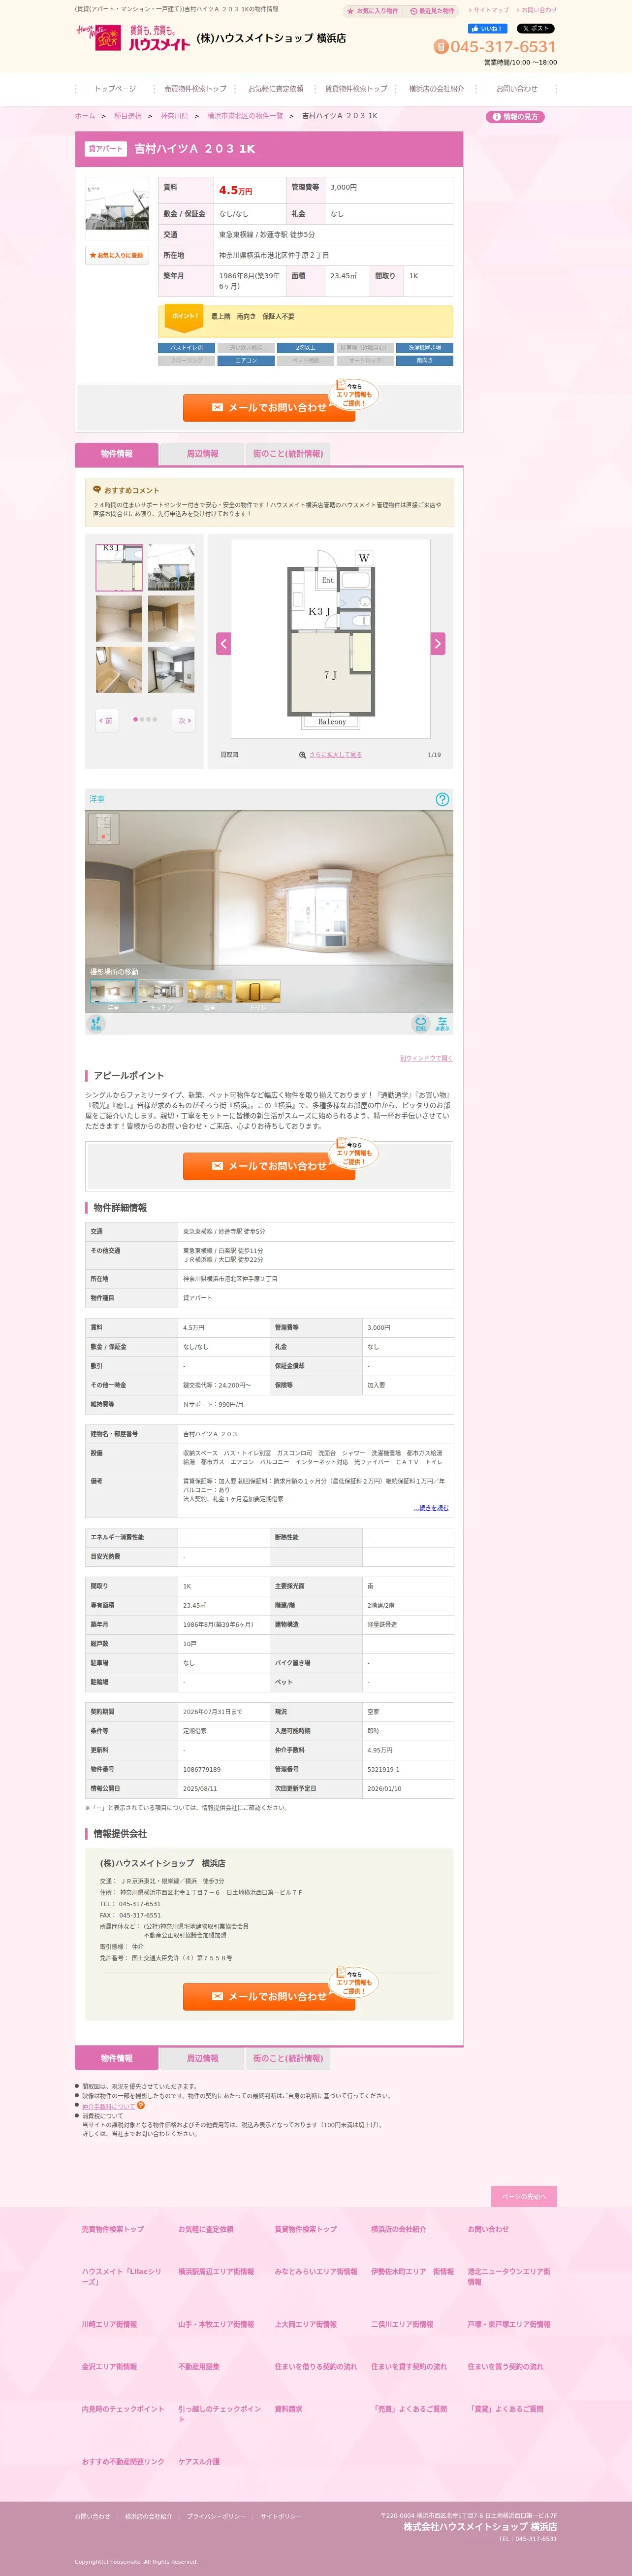Select the bathroom thumbnail in gallery
Image resolution: width=632 pixels, height=2576 pixels.
[119, 670]
